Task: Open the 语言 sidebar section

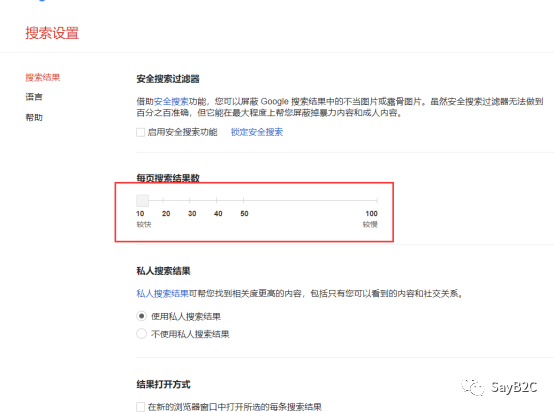Action: pos(34,97)
